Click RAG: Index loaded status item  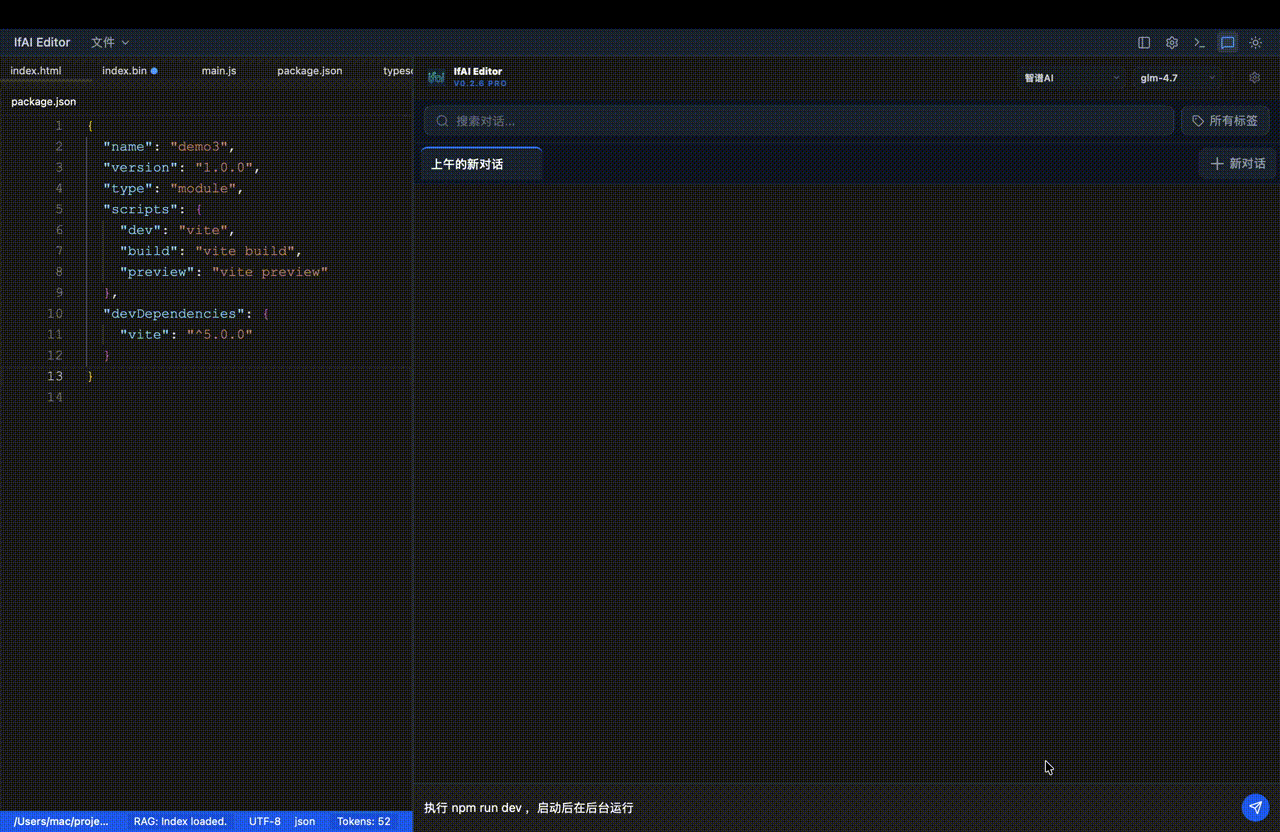coord(180,821)
